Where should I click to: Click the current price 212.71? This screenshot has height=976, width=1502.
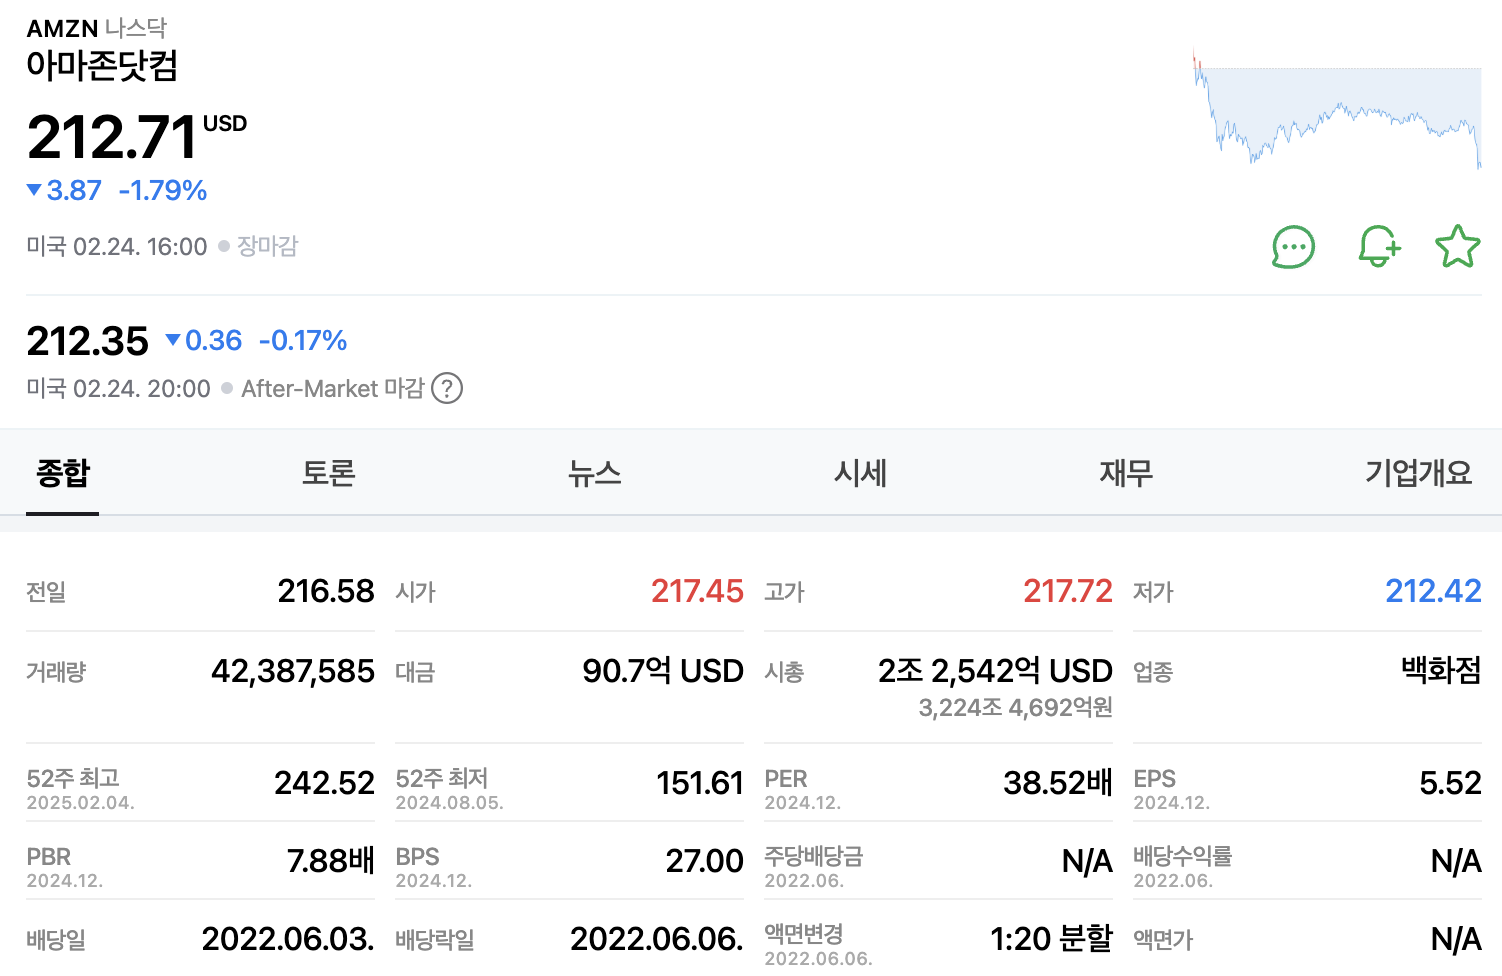(x=112, y=137)
